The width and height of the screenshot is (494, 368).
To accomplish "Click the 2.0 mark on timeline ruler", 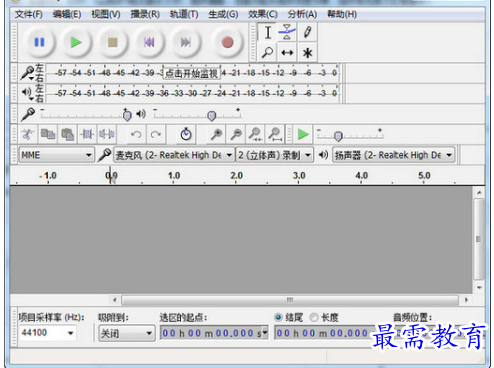I will point(236,175).
